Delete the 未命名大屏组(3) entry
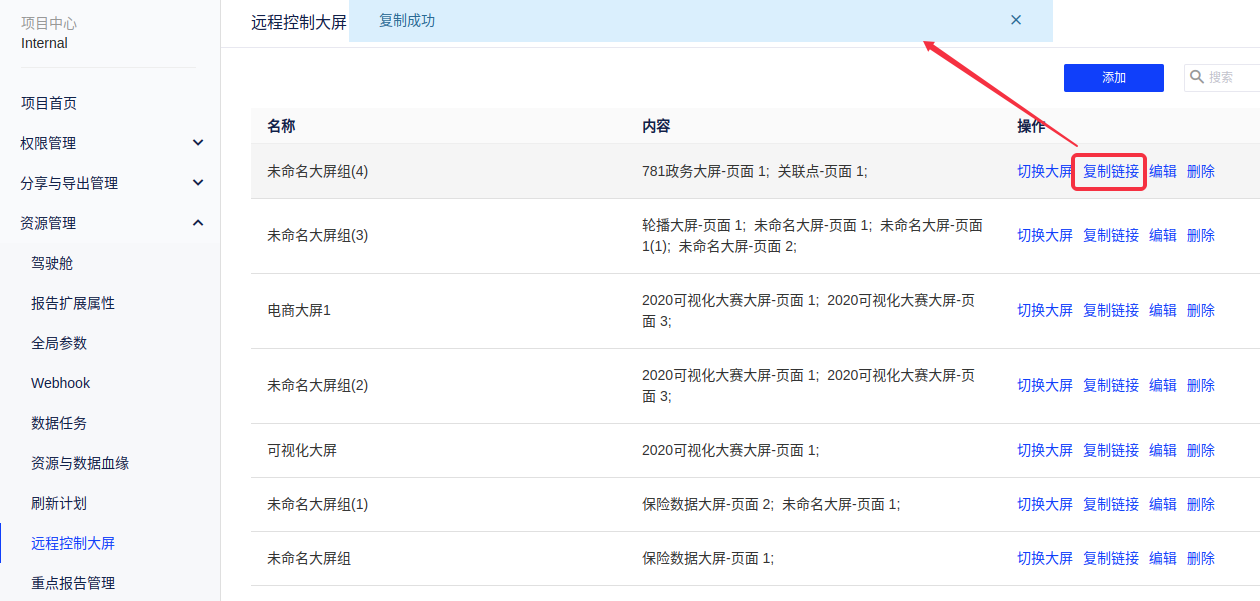 (x=1200, y=235)
